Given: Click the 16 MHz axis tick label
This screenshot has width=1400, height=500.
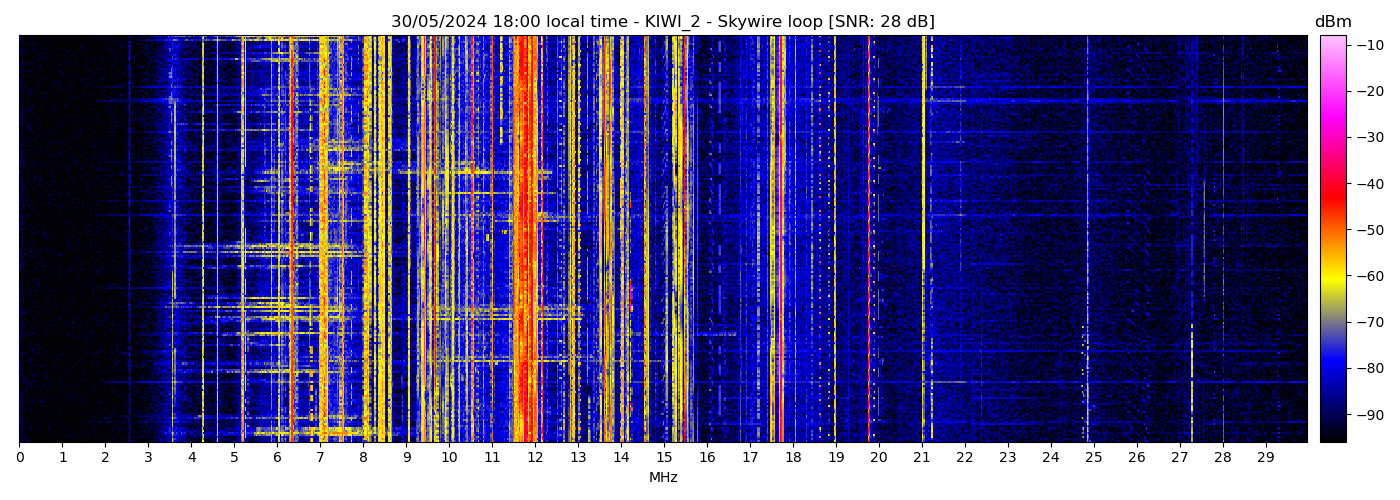Looking at the screenshot, I should [x=707, y=458].
